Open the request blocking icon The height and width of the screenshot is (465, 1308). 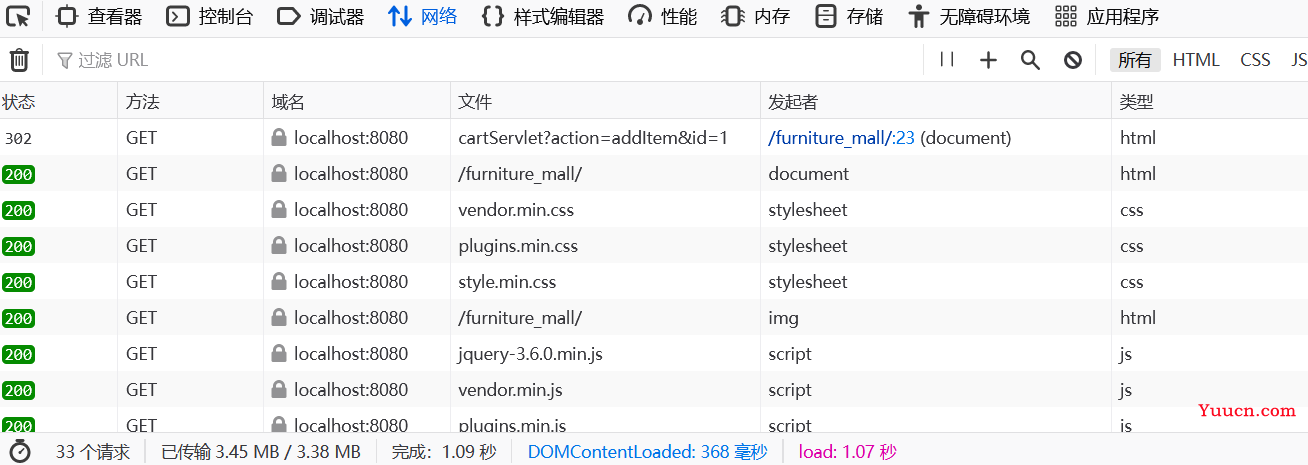(1073, 60)
